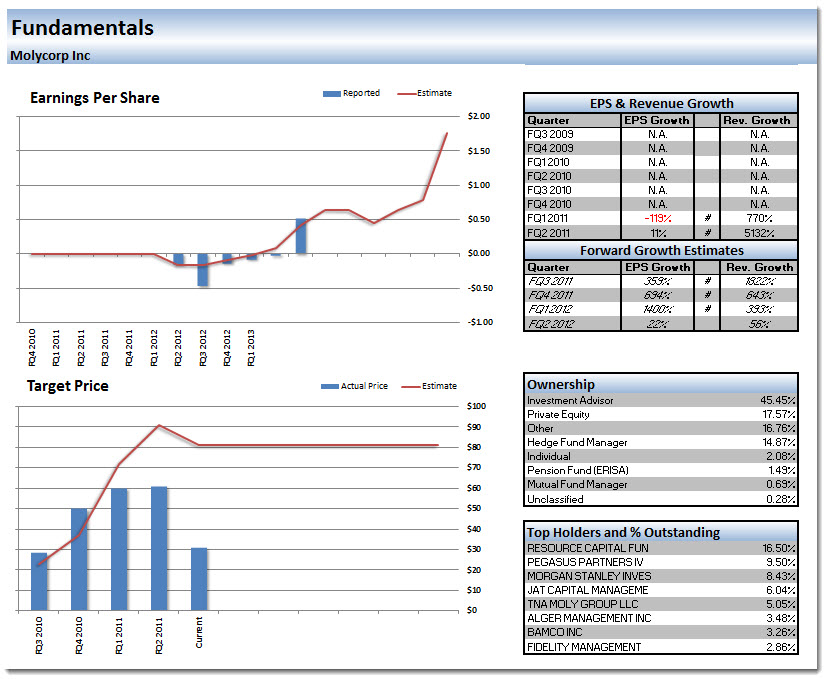Select the "FIDELITY MANAGEMENT" holder name
Screen dimensions: 827x679
tap(584, 647)
